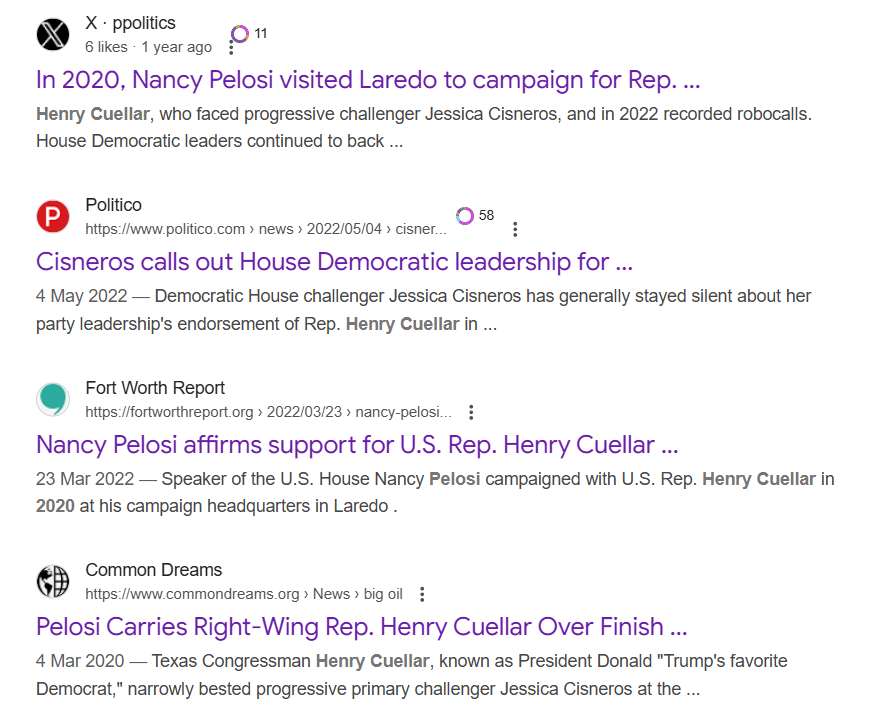The height and width of the screenshot is (723, 888).
Task: Open 'In 2020, Nancy Pelosi visited Laredo' result
Action: [367, 80]
